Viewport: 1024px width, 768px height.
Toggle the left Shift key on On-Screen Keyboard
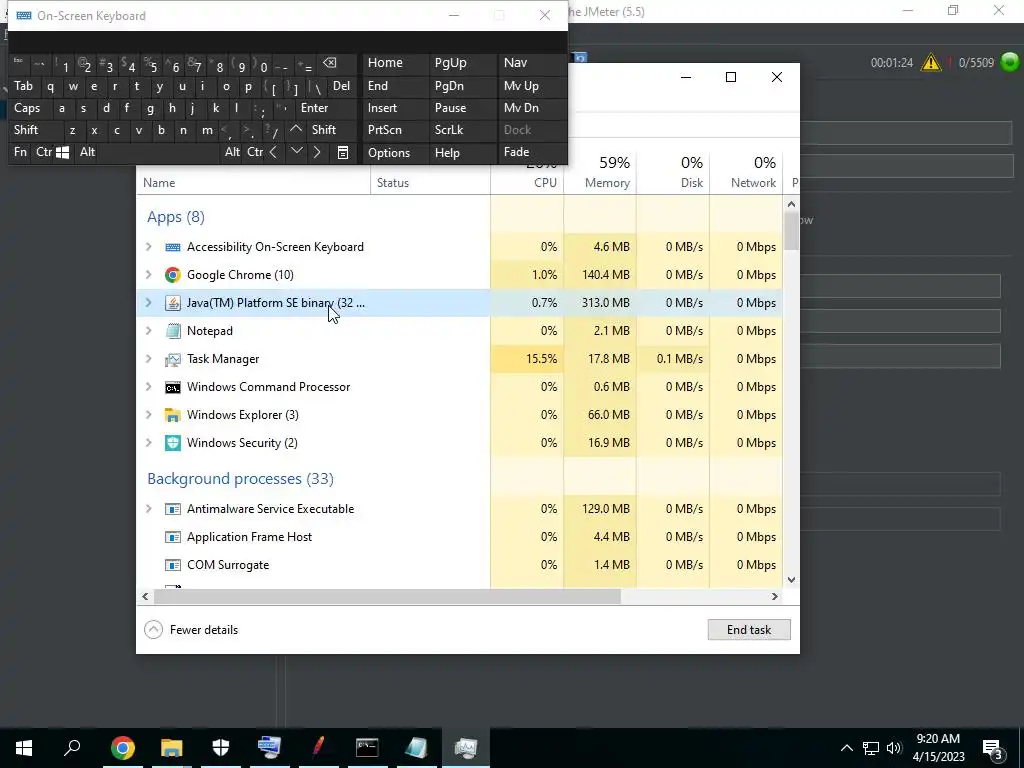point(26,129)
